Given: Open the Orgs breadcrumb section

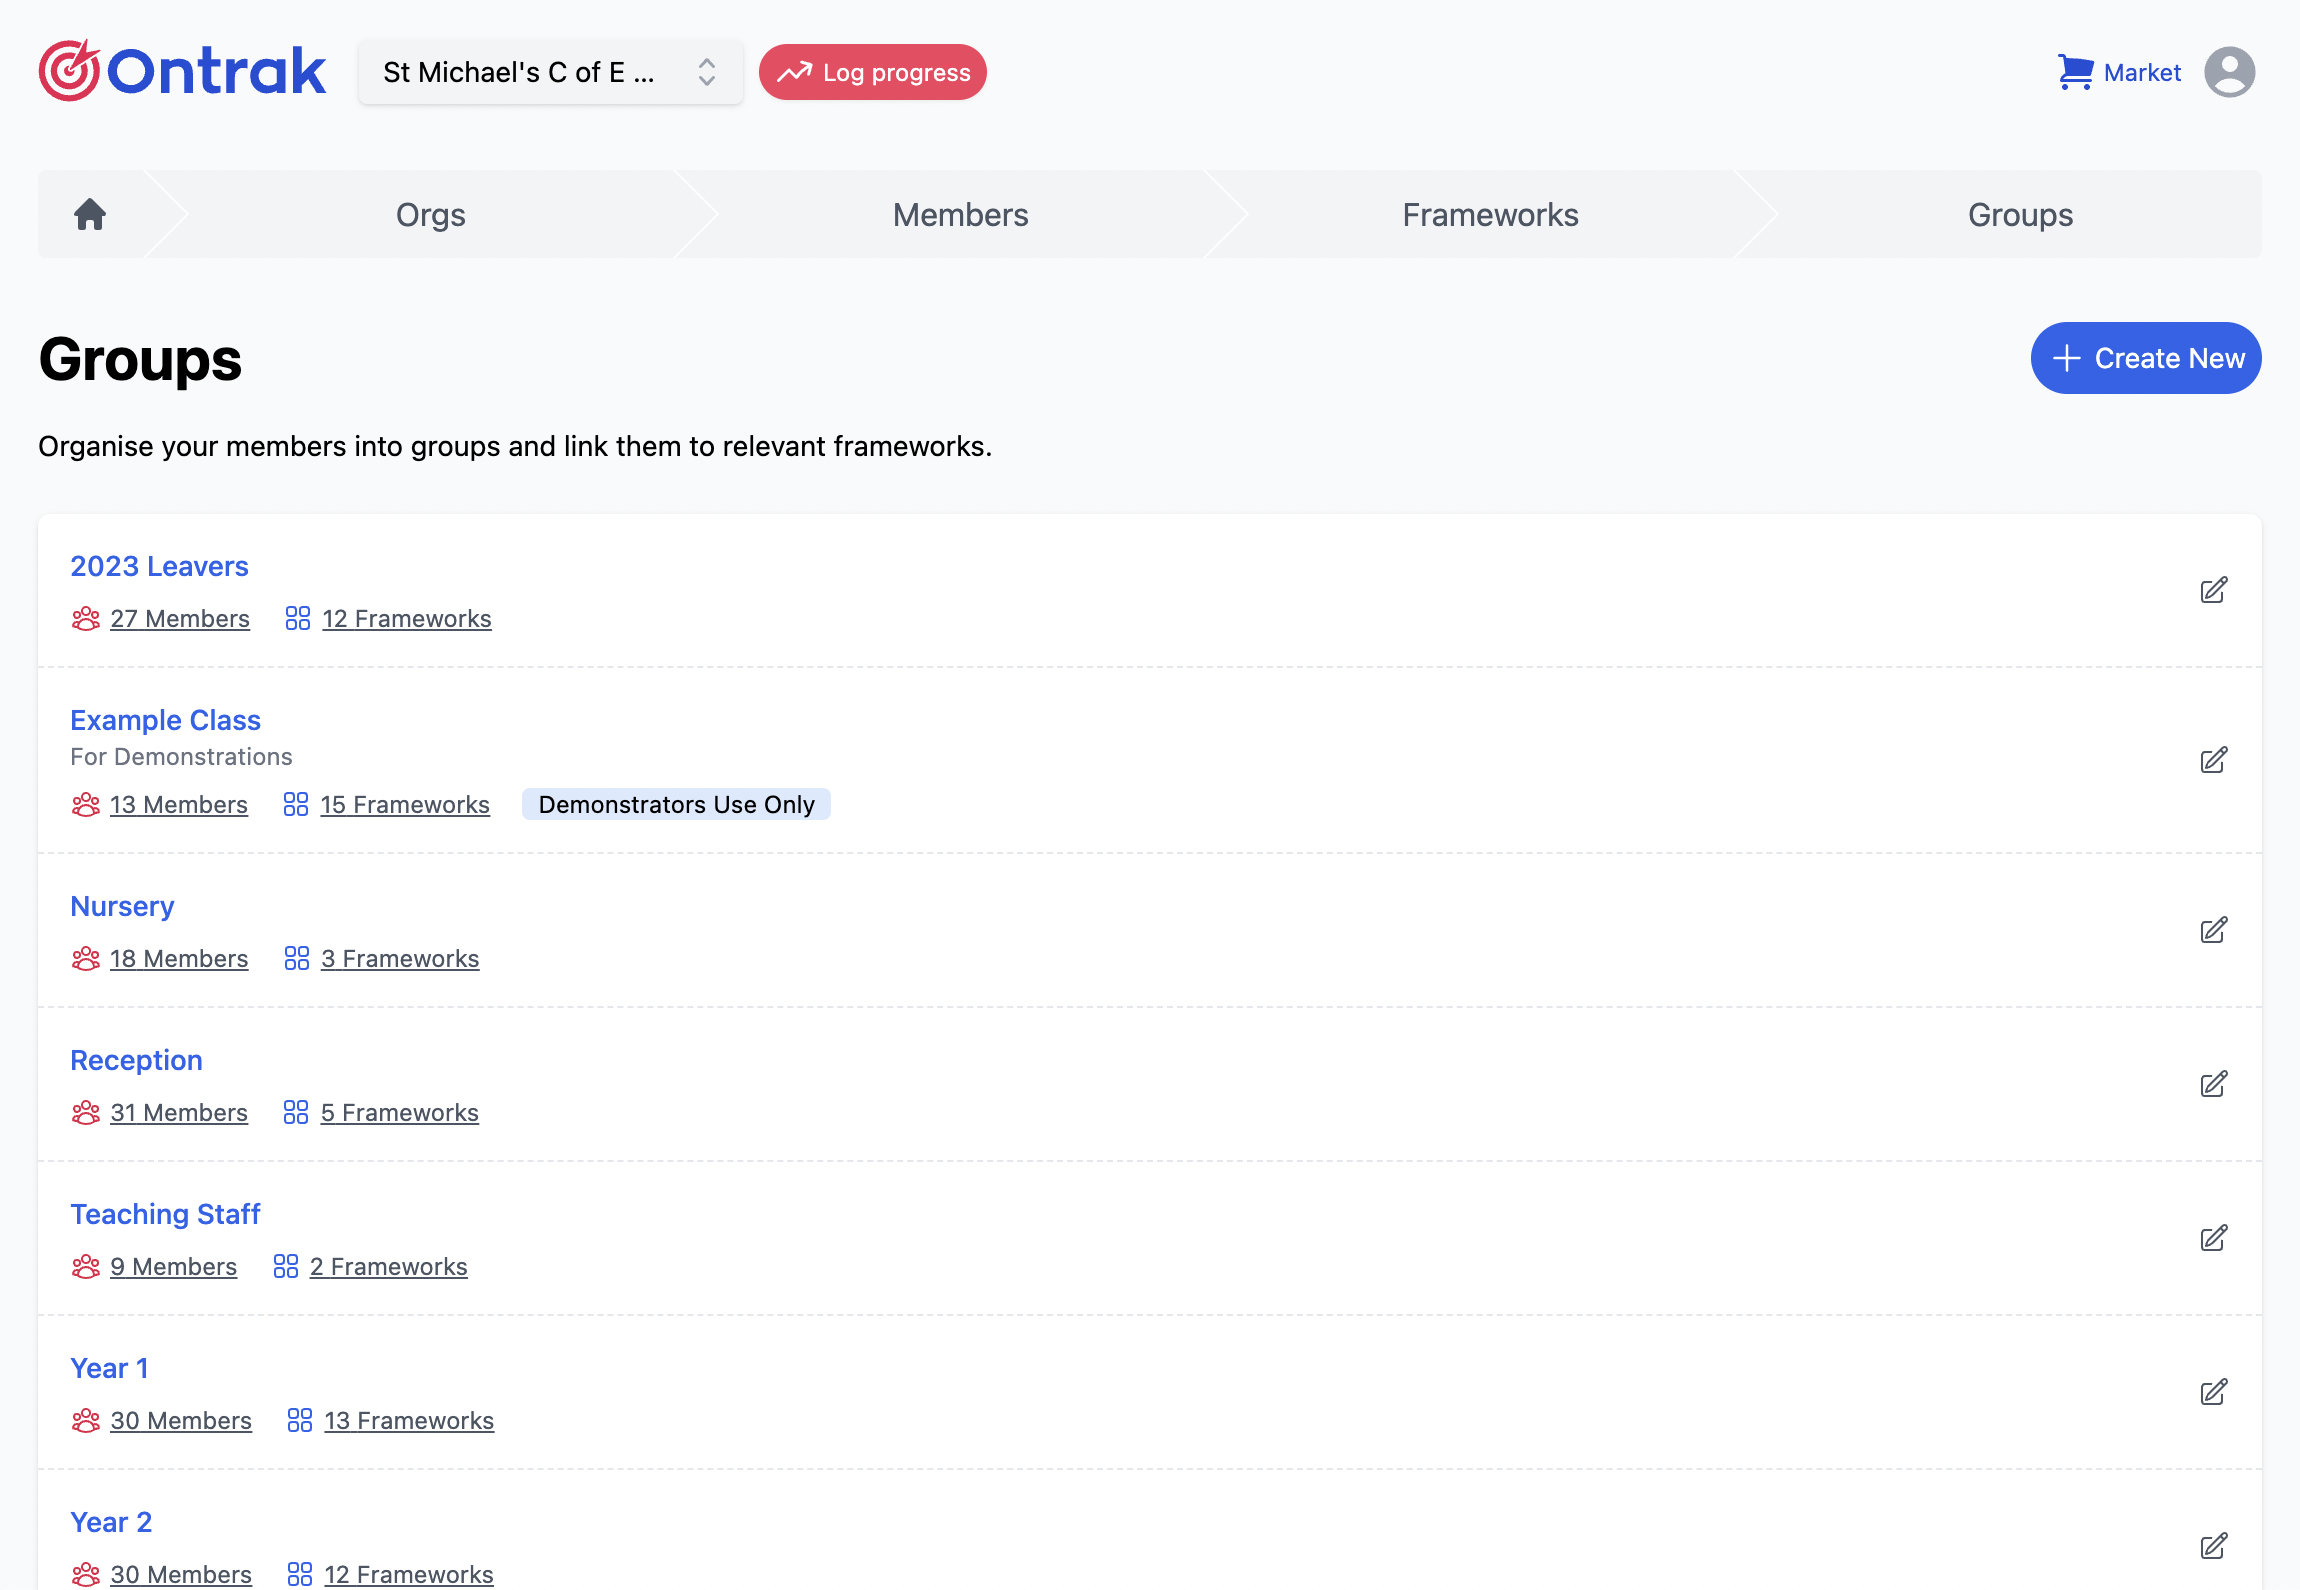Looking at the screenshot, I should [x=430, y=214].
